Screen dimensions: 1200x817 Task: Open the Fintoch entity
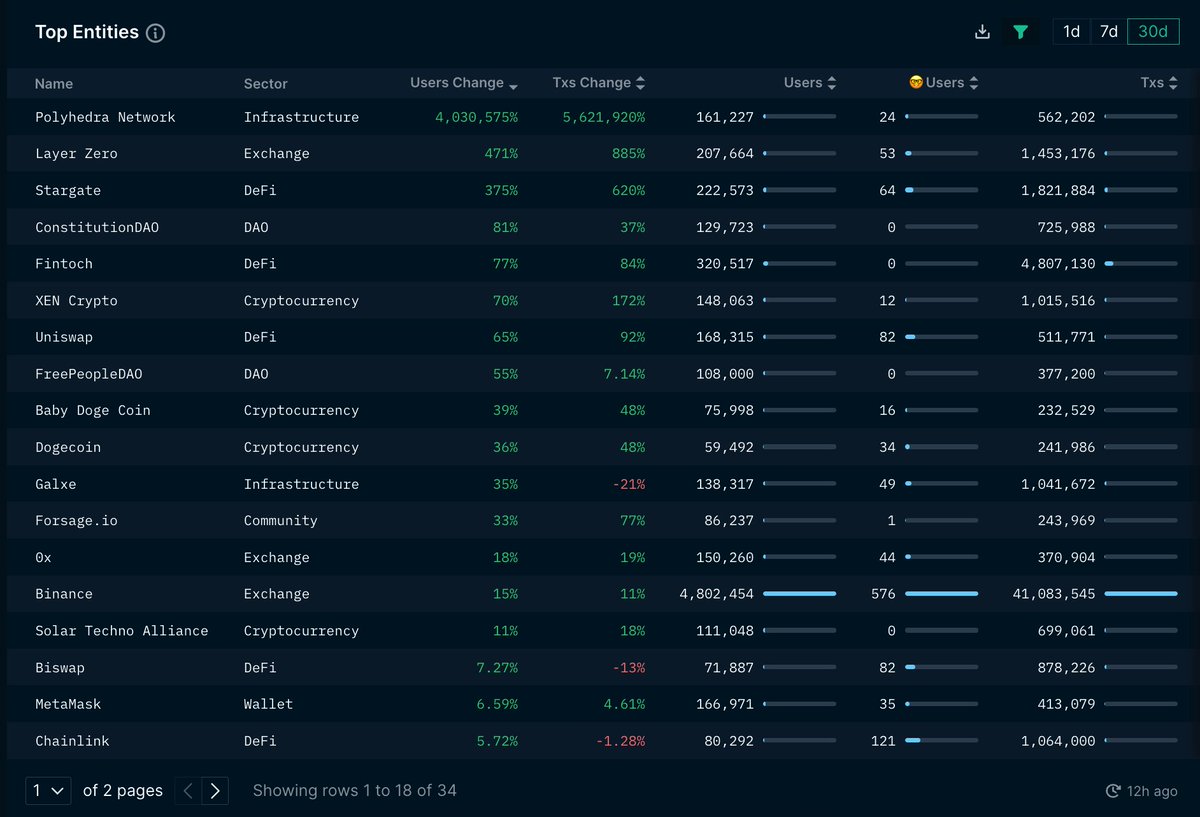64,264
